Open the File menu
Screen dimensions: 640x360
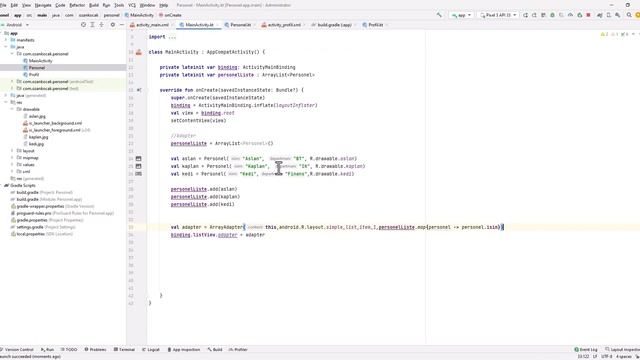(x=3, y=5)
